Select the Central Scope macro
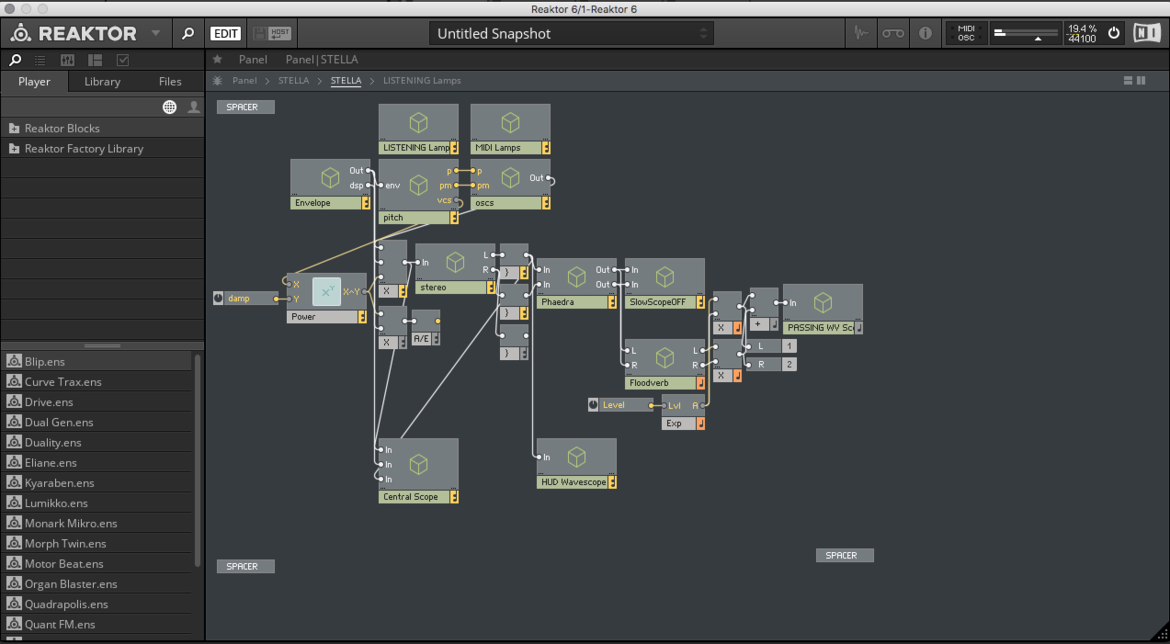Screen dimensions: 1170x644 click(419, 471)
